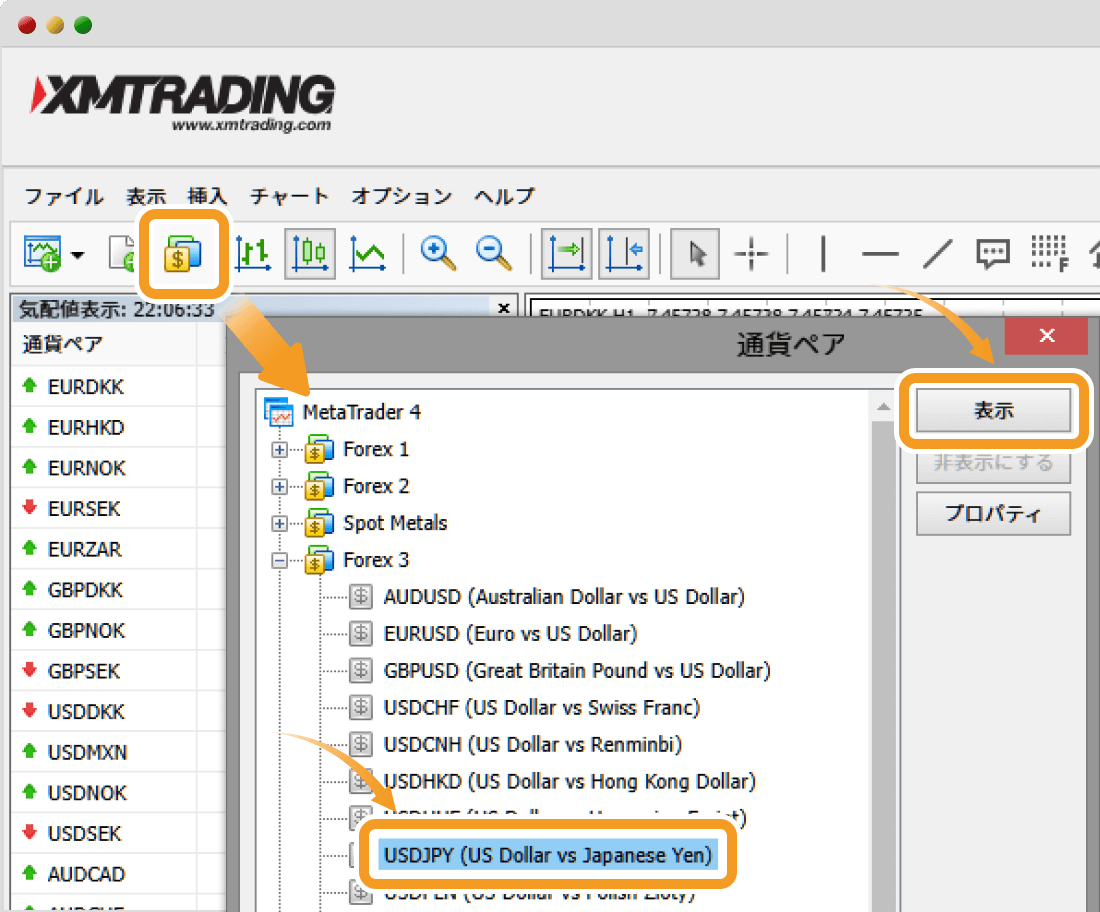The width and height of the screenshot is (1100, 912).
Task: Expand the Forex 1 group
Action: [x=279, y=450]
